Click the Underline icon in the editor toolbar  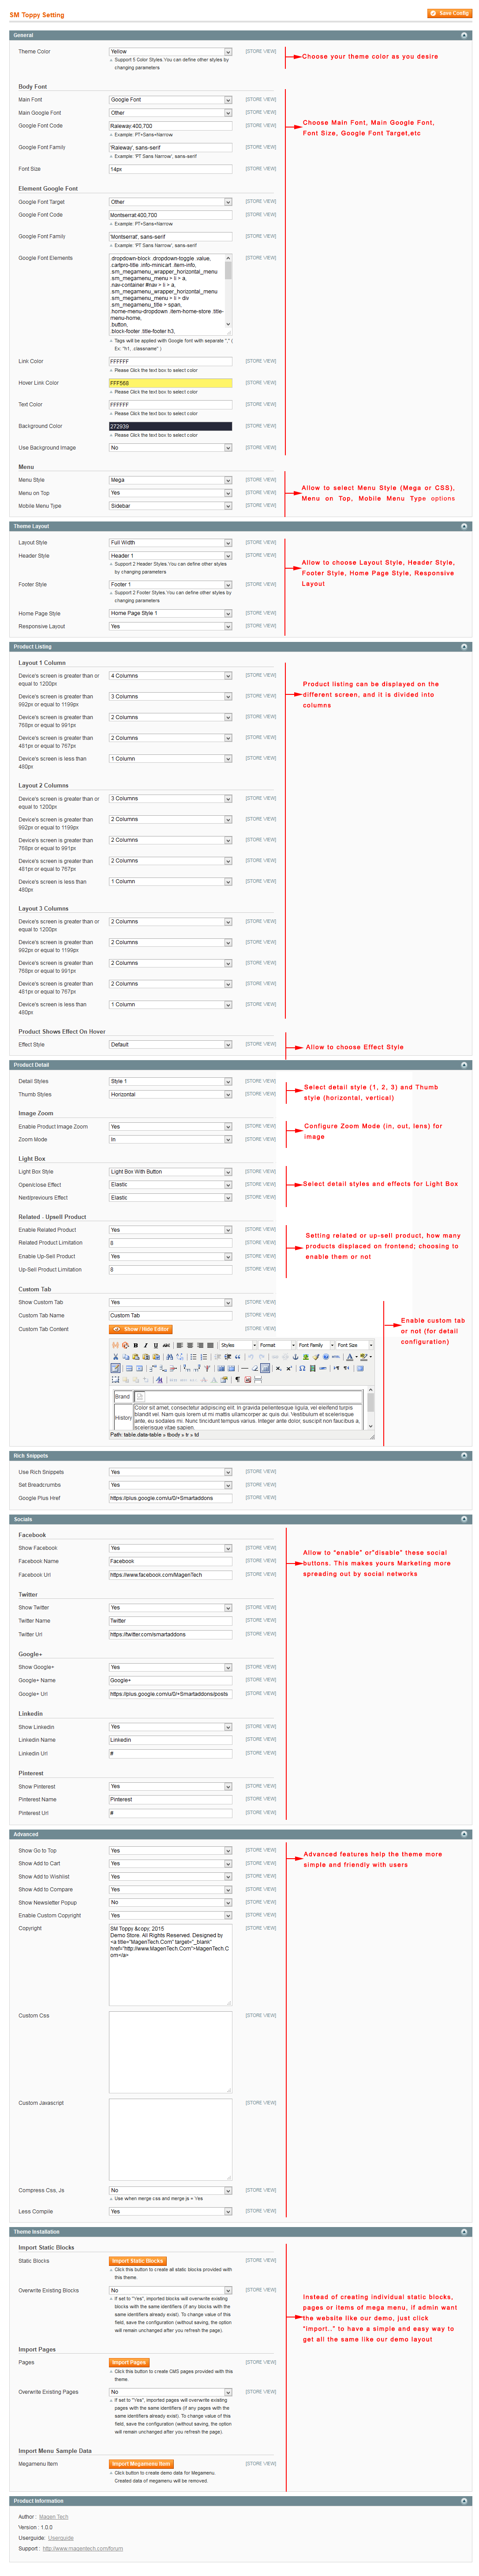[x=156, y=1345]
